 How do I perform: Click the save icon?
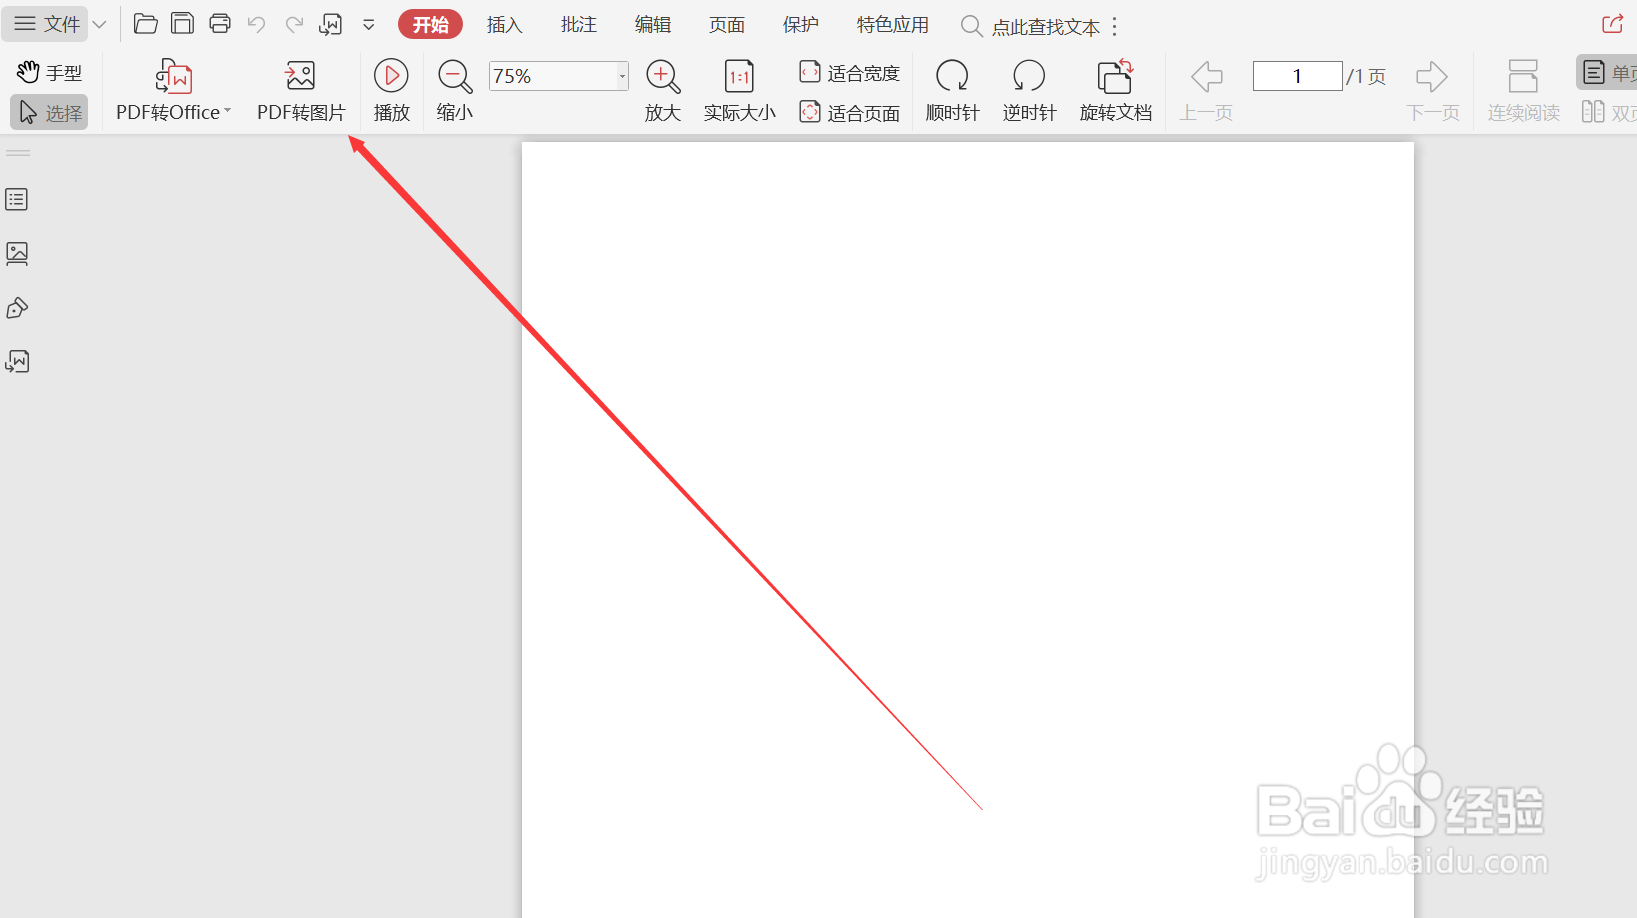pyautogui.click(x=182, y=24)
